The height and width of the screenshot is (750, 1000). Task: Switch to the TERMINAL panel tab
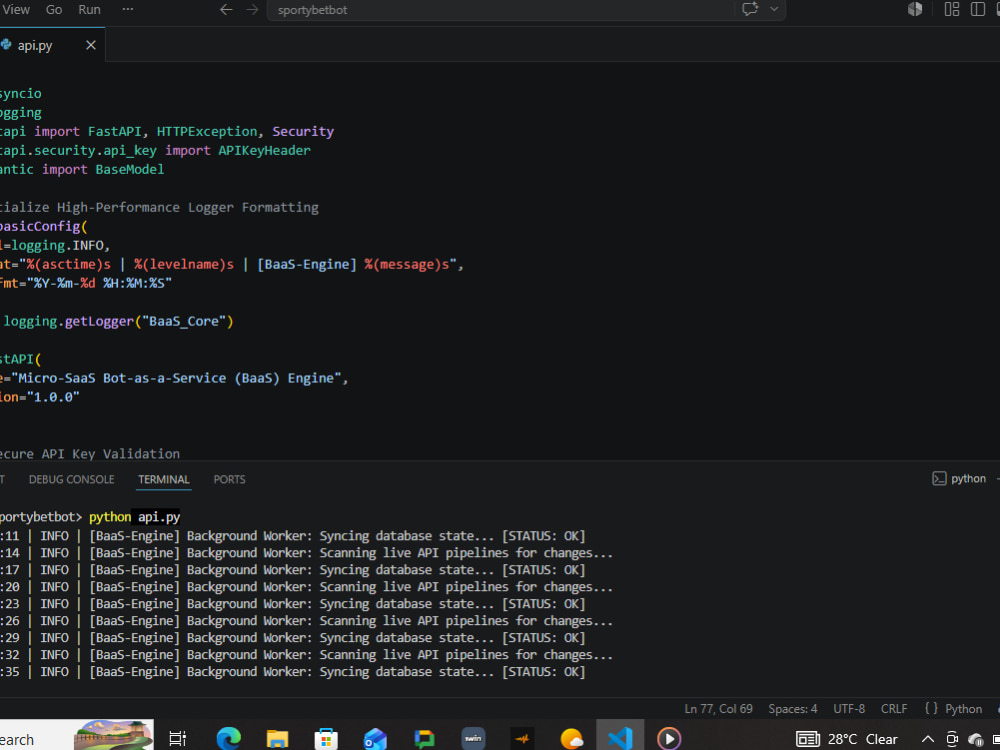(x=164, y=479)
